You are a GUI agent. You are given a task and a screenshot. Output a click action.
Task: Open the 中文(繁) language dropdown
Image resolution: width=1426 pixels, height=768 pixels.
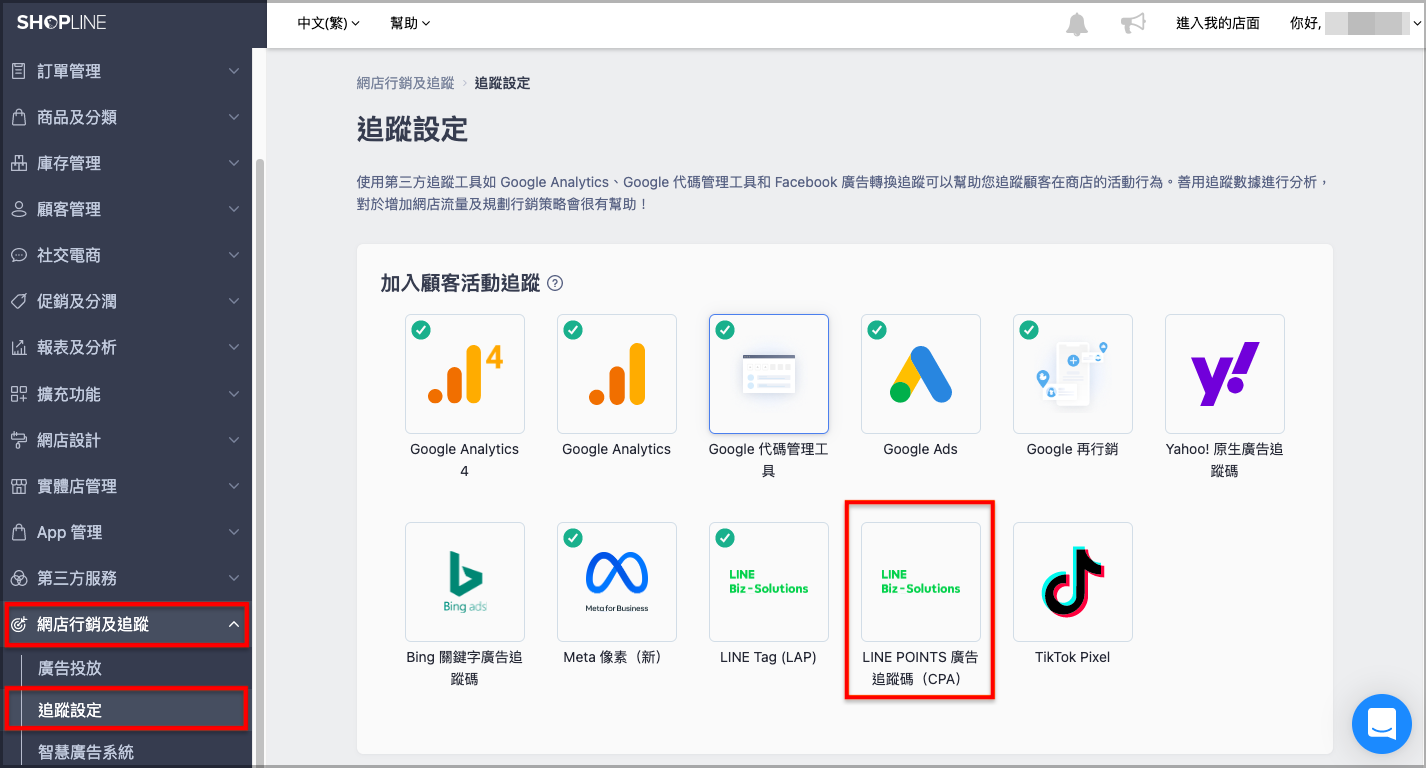(x=329, y=23)
